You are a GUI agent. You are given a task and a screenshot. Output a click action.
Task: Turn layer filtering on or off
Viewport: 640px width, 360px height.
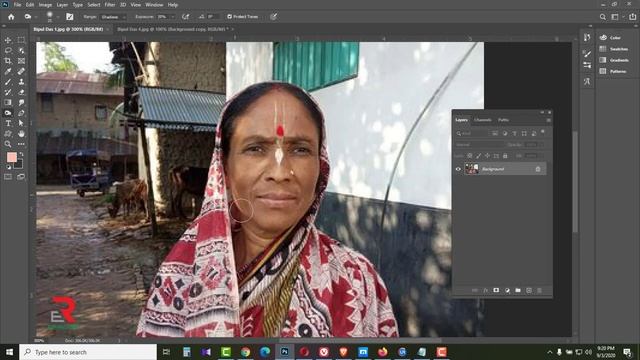tap(543, 132)
